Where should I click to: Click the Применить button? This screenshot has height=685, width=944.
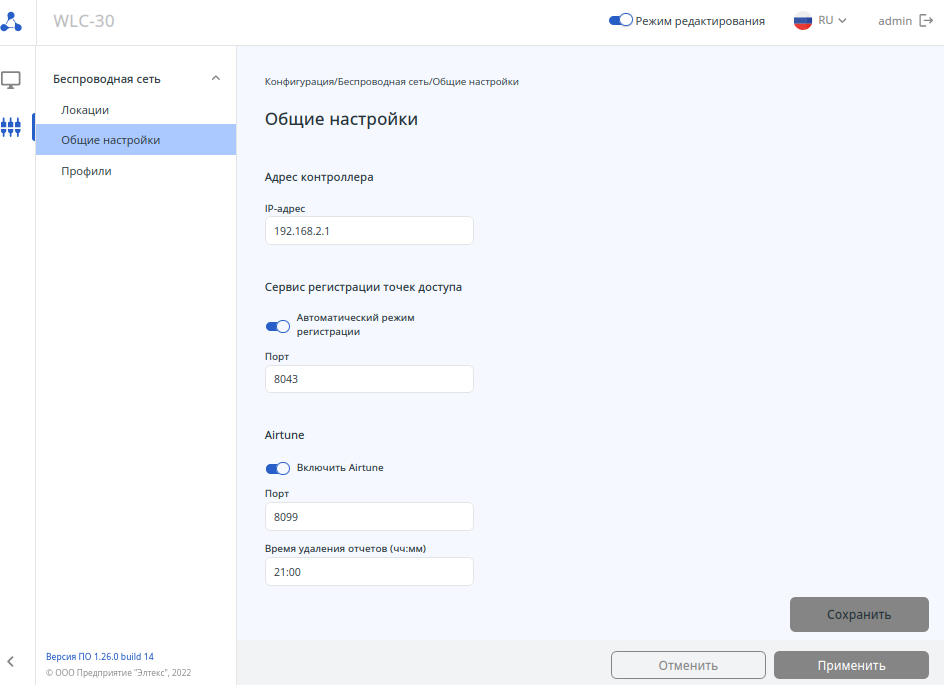click(851, 665)
